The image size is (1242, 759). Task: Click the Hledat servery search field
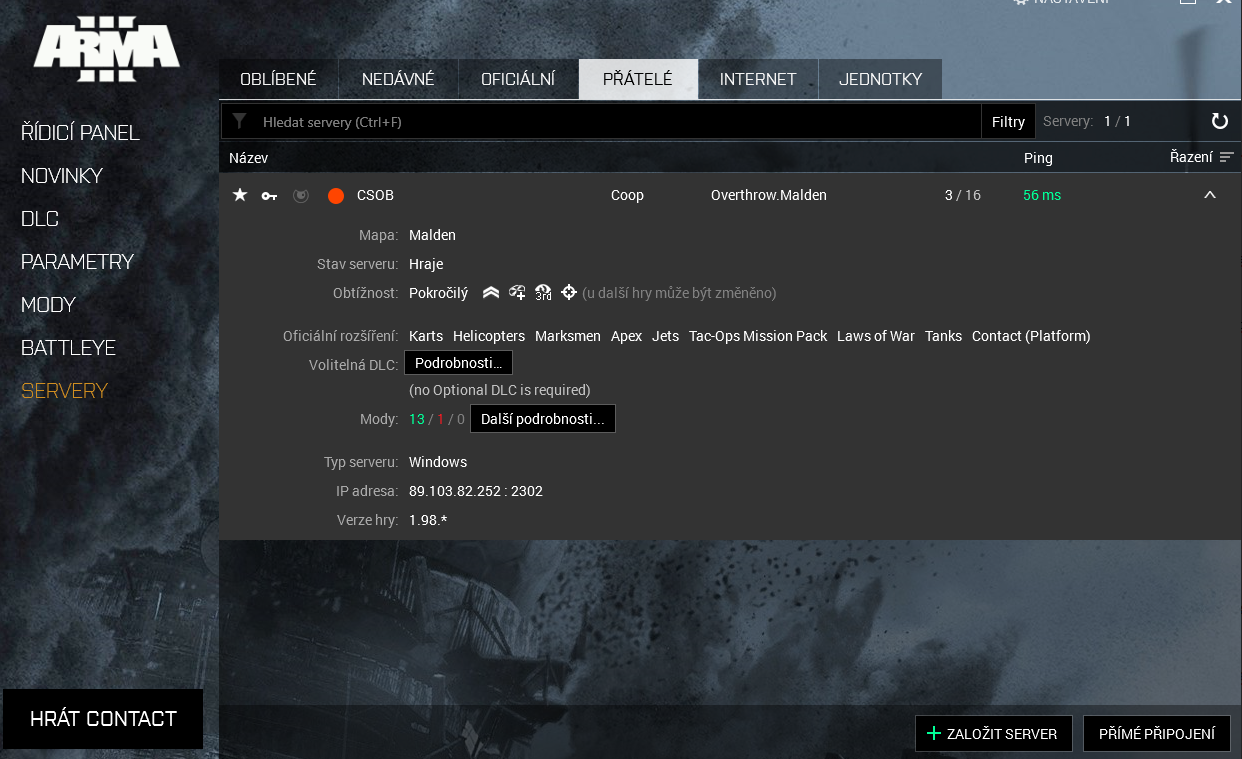point(600,121)
